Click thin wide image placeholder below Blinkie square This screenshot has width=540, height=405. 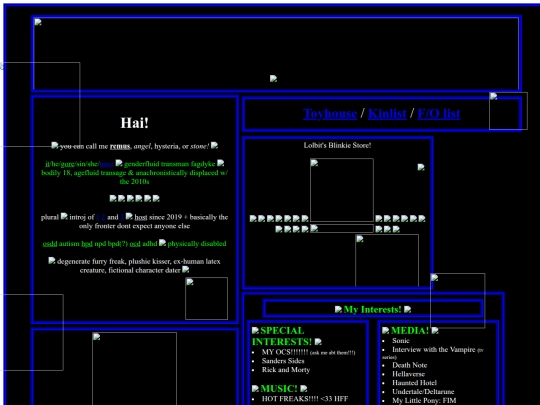pos(342,228)
